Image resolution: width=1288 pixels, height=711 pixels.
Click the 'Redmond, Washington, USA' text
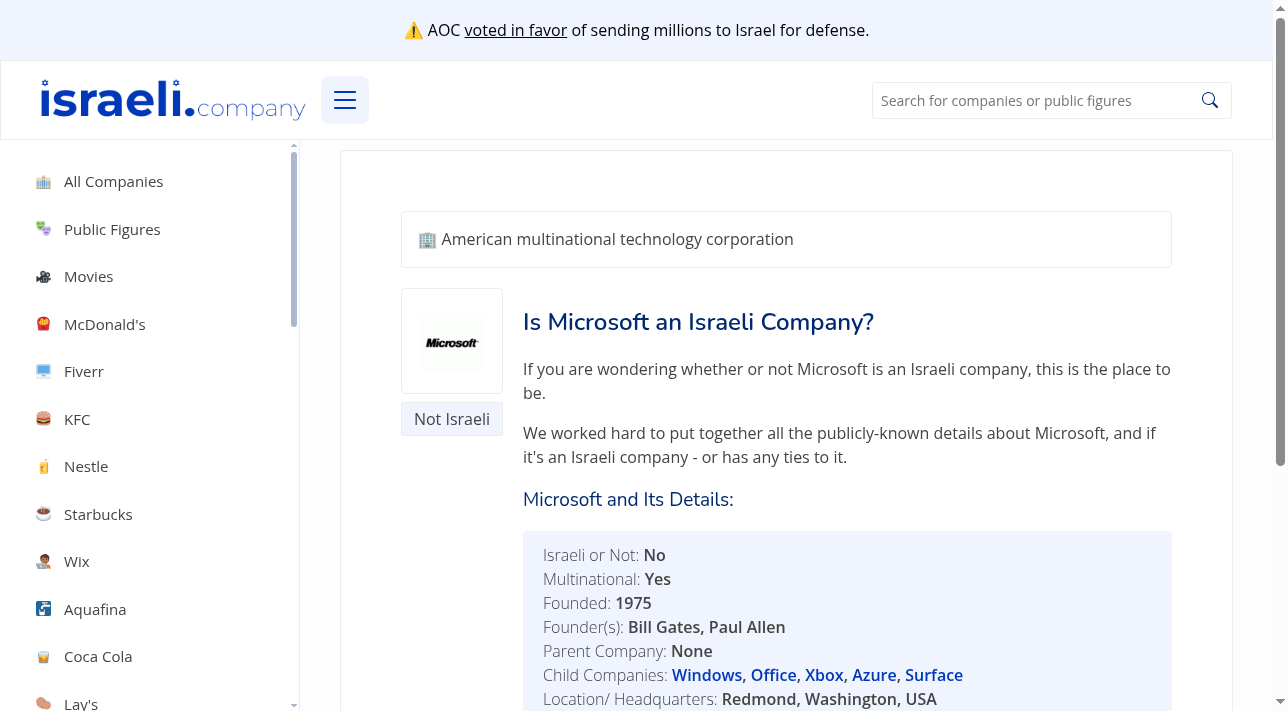point(829,699)
